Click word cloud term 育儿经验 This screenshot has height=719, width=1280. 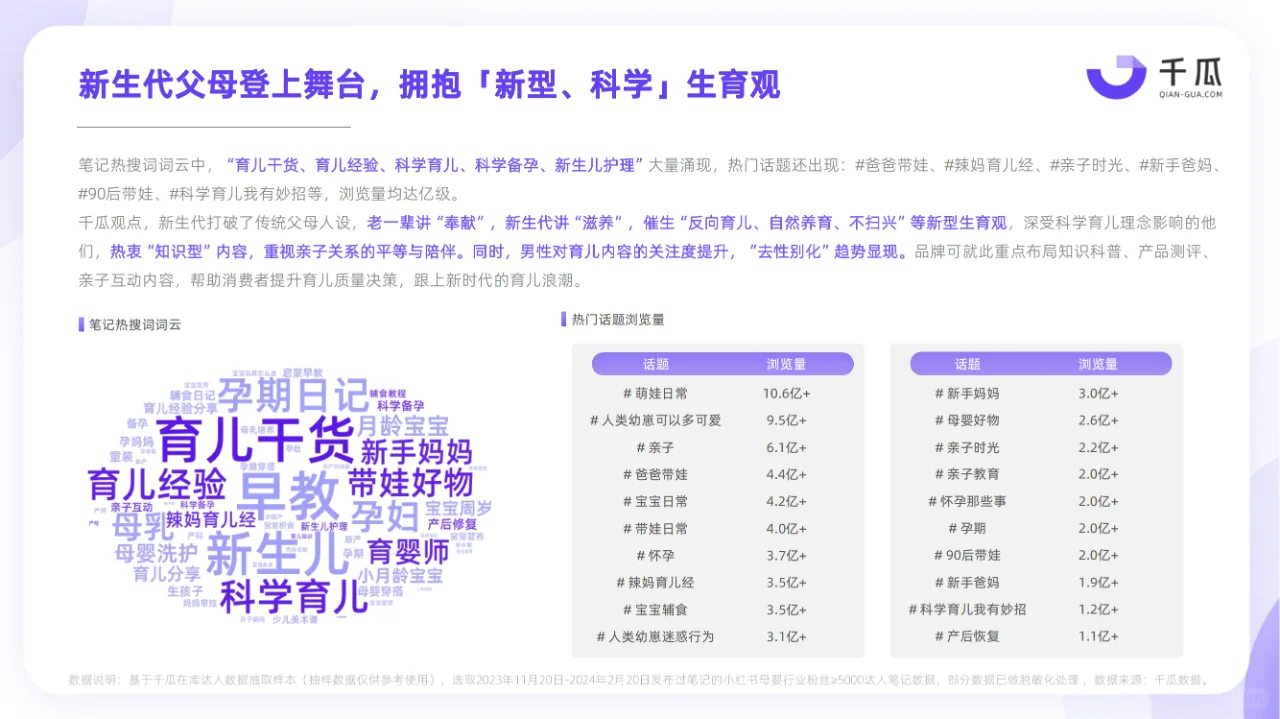coord(157,484)
